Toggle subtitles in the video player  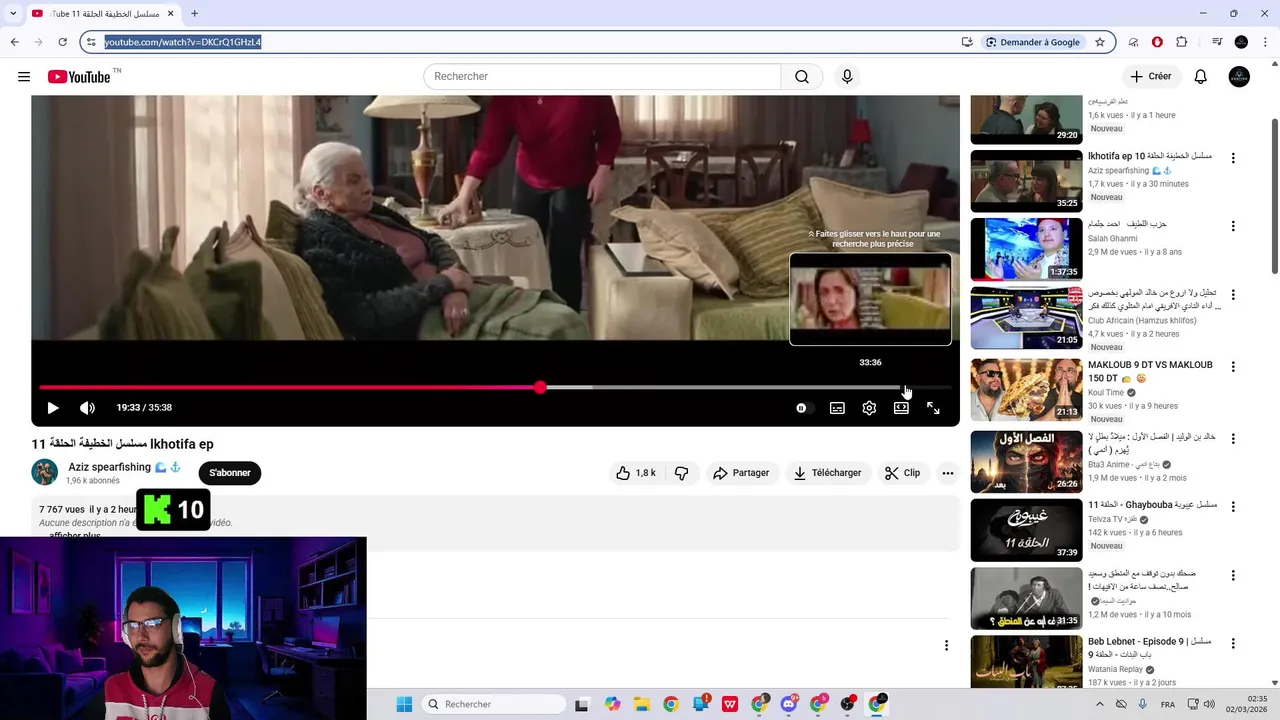coord(837,408)
